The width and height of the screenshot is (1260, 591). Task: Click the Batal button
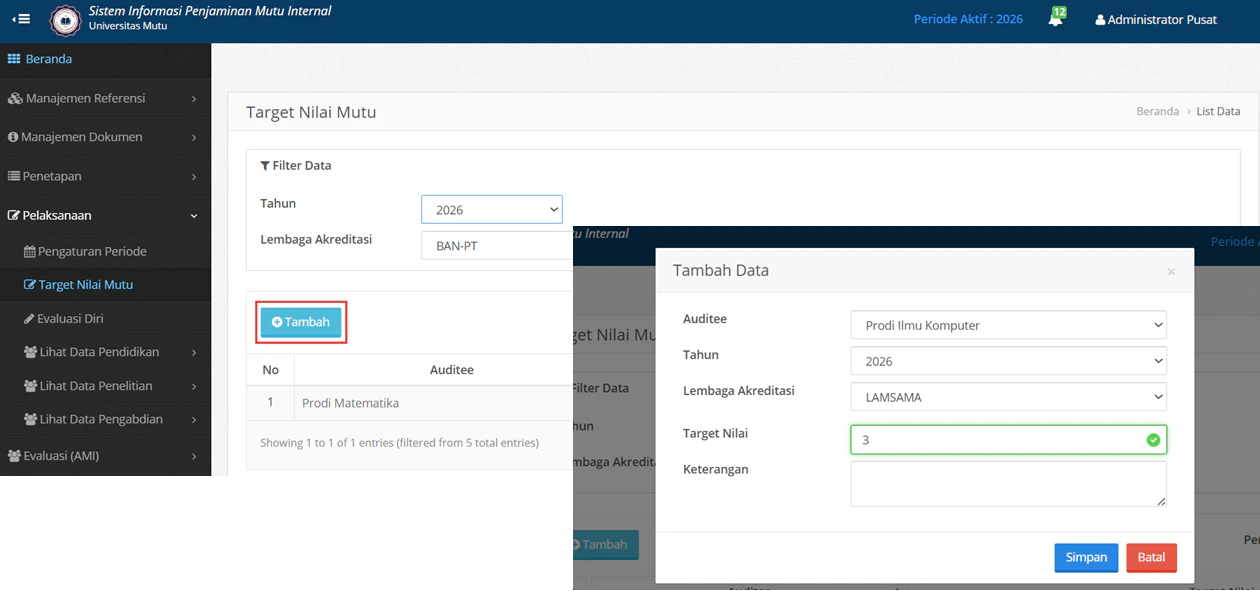tap(1151, 558)
